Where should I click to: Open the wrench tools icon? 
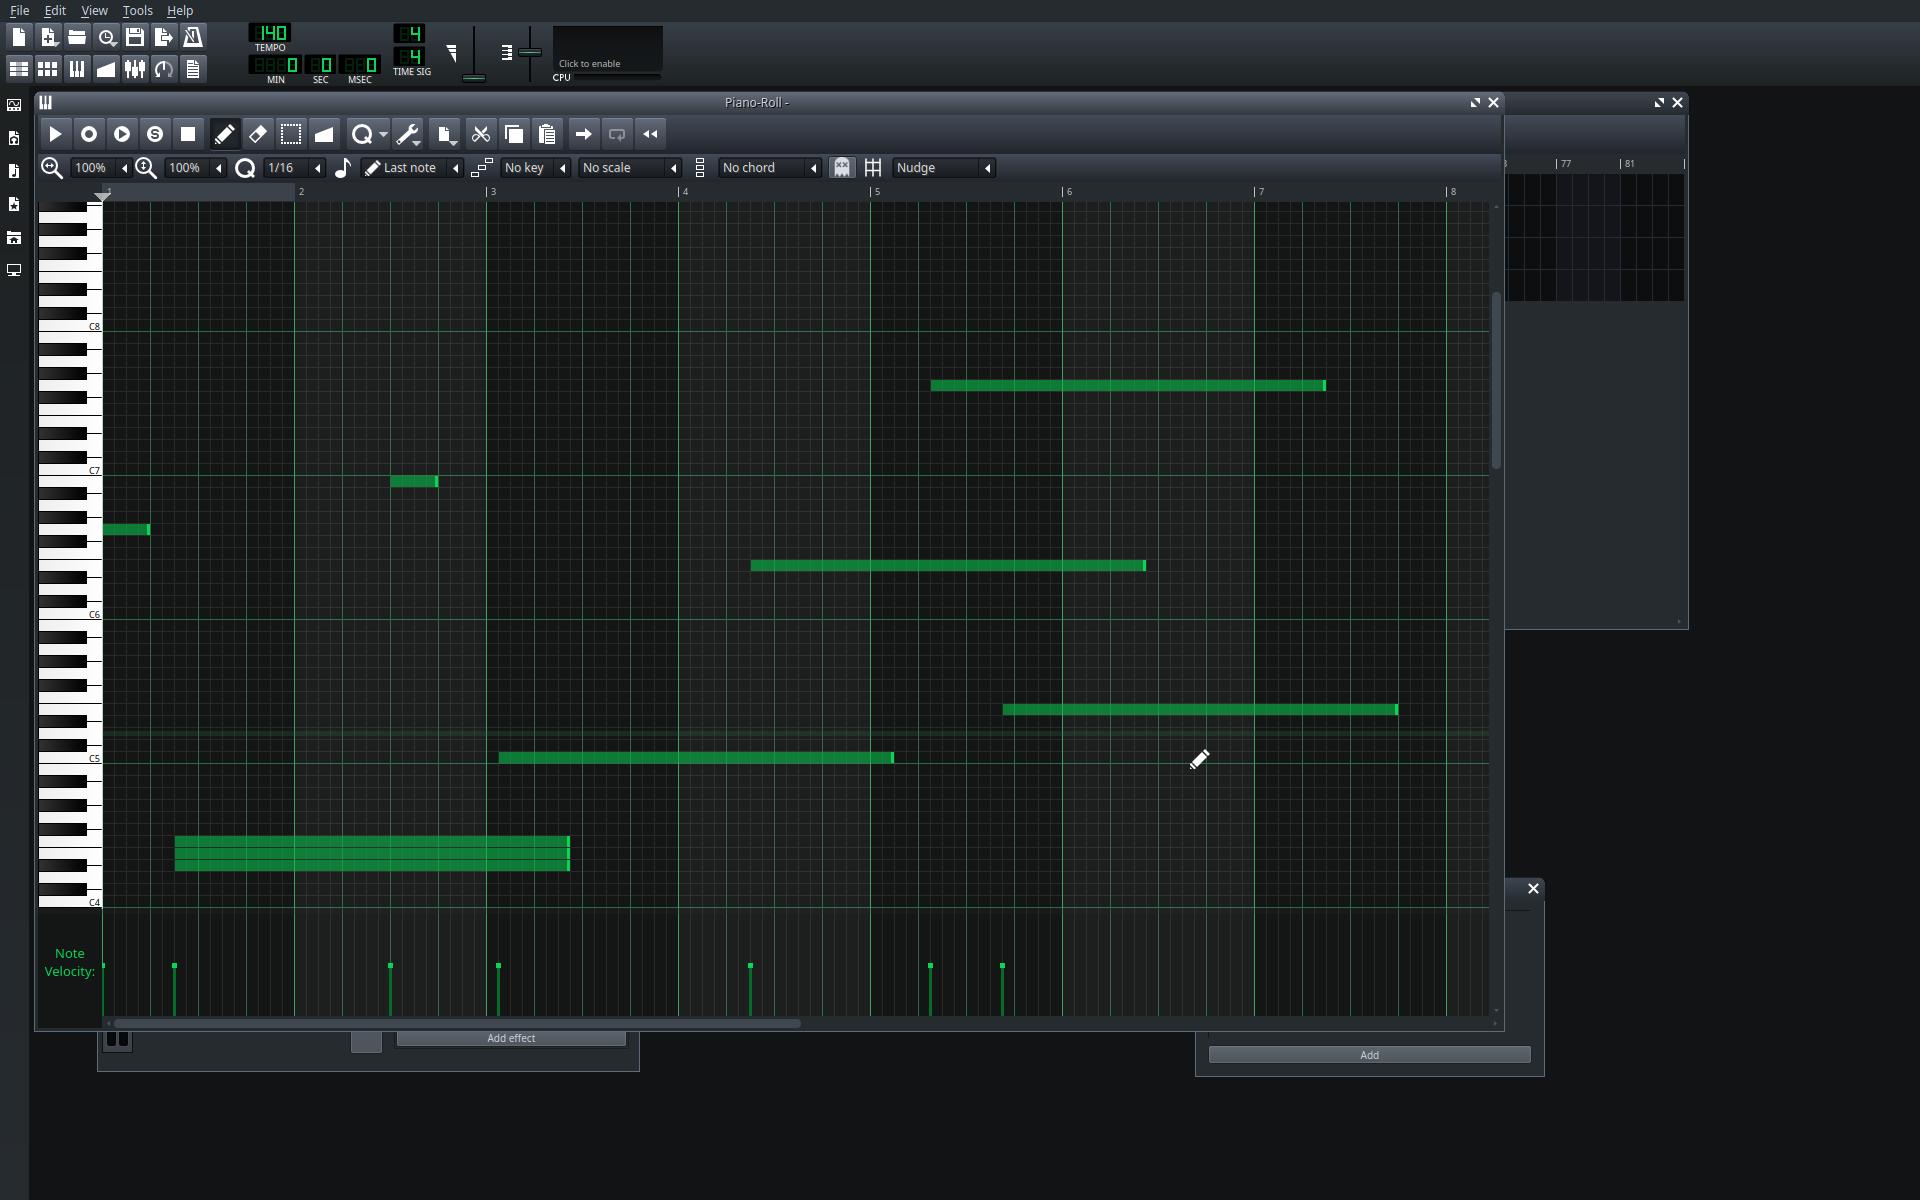point(407,134)
